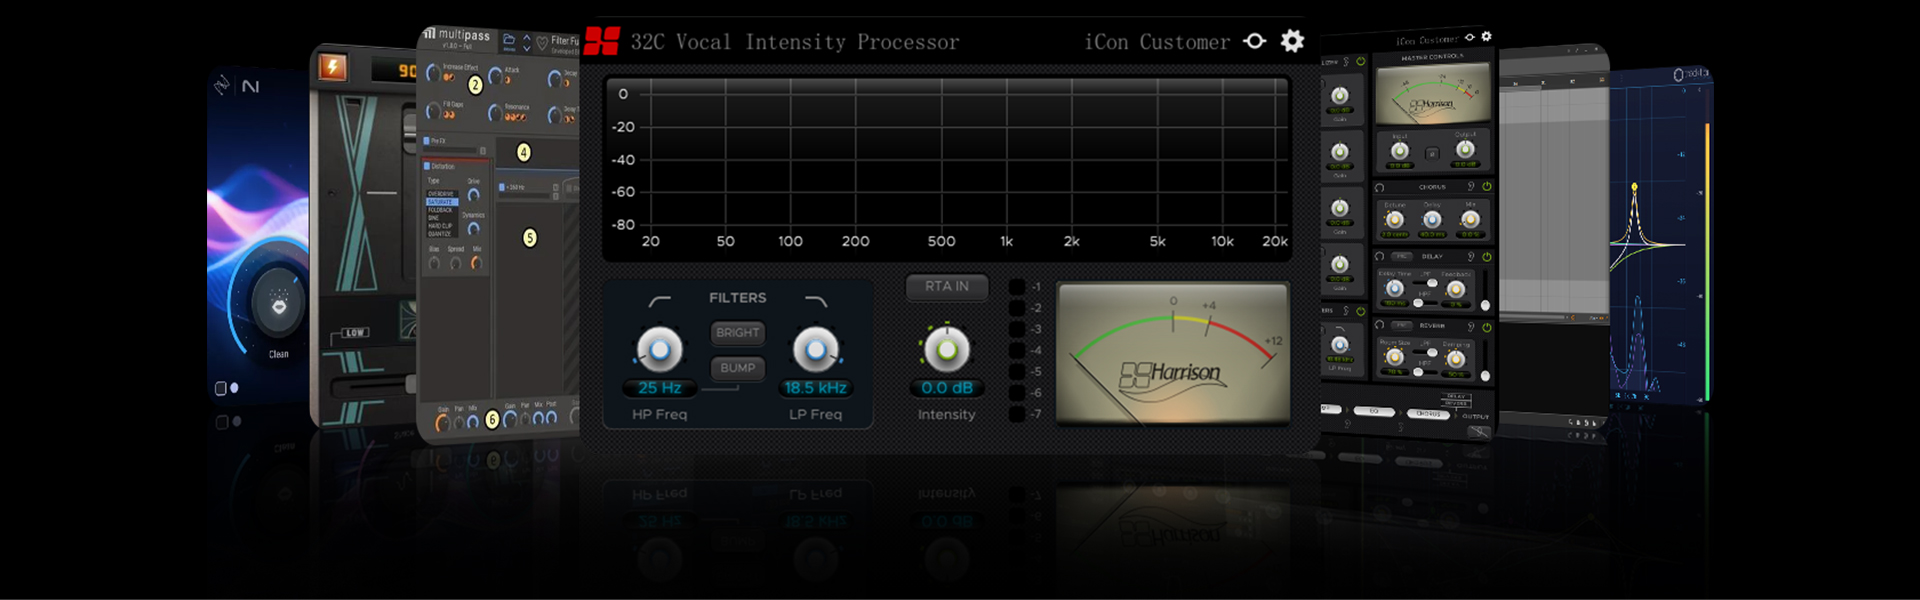1920x600 pixels.
Task: Toggle the Distortion checkbox in multipass
Action: (x=426, y=166)
